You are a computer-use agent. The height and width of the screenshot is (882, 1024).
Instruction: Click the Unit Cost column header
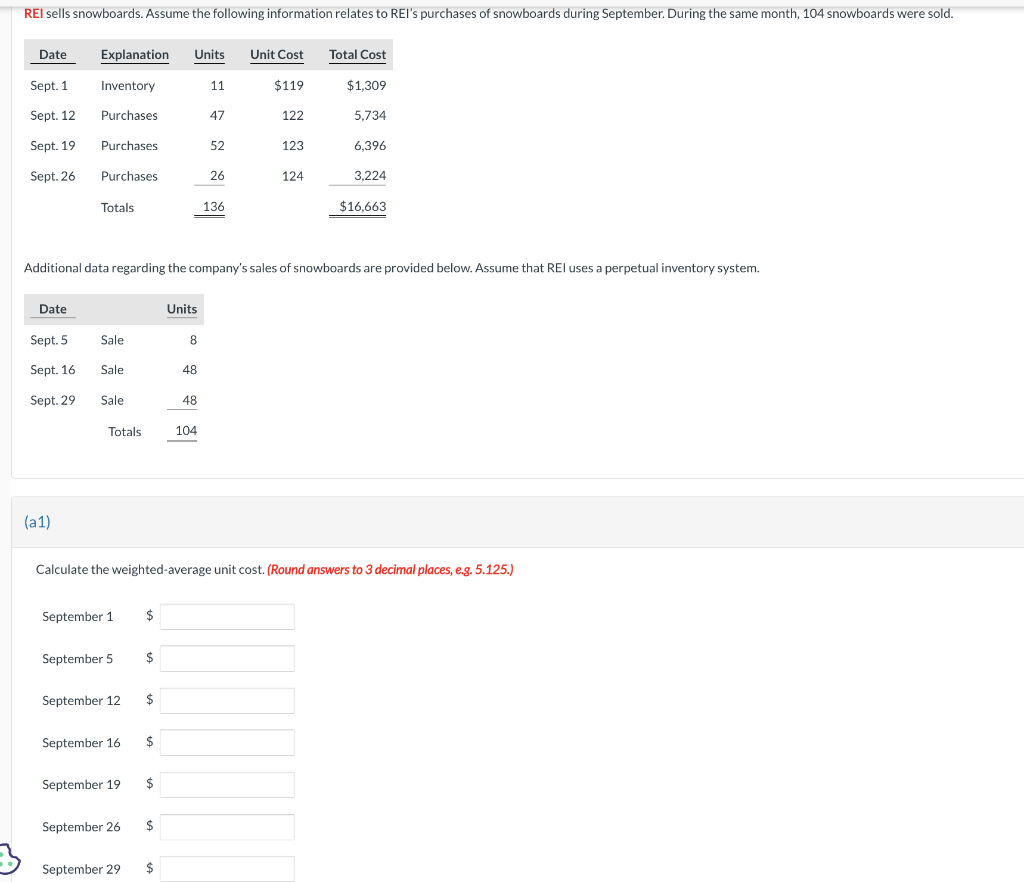coord(276,55)
